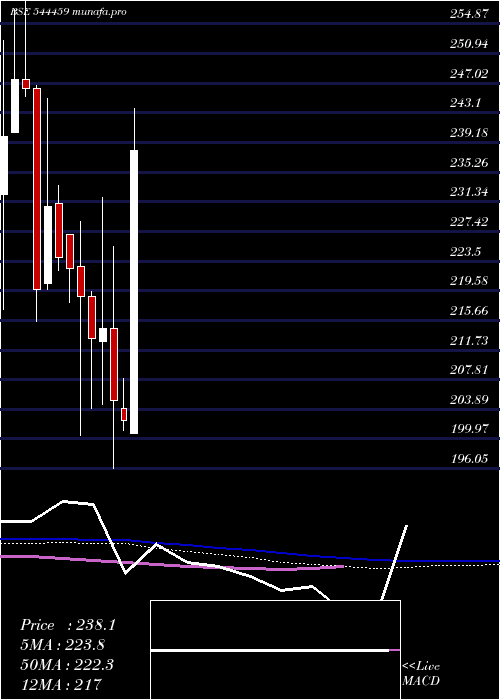This screenshot has width=500, height=700.
Task: Click the 243.1 price axis label
Action: tap(466, 103)
